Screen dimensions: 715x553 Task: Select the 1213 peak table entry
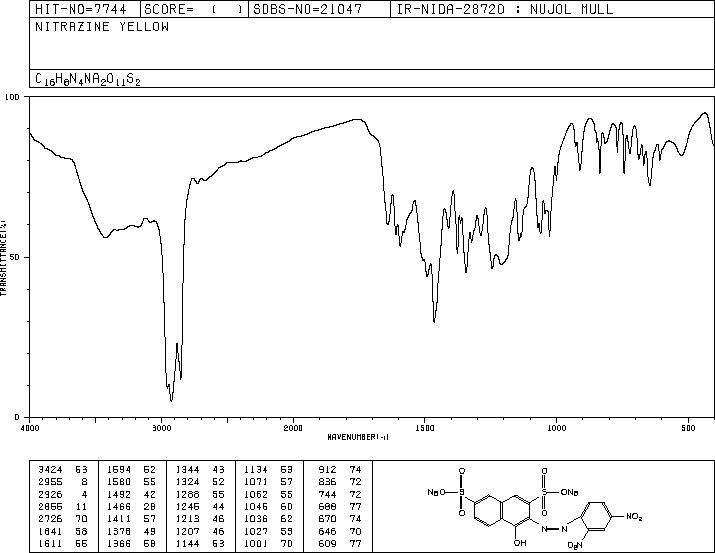click(200, 519)
